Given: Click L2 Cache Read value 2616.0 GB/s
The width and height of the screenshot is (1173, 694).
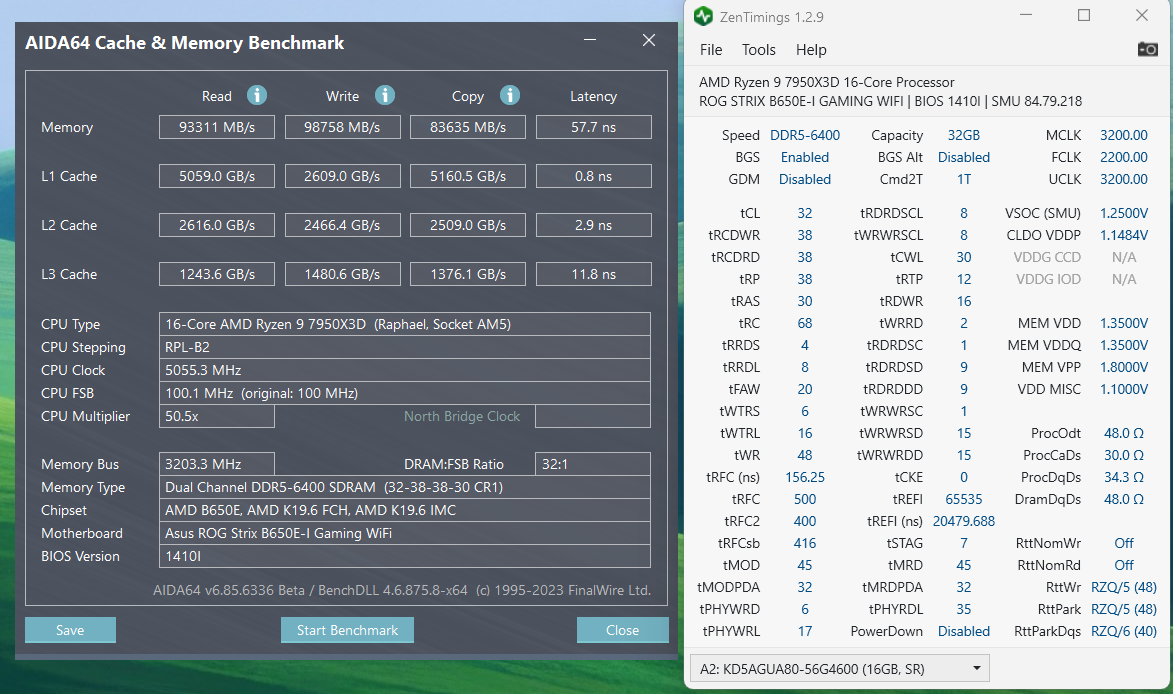Looking at the screenshot, I should pos(217,225).
